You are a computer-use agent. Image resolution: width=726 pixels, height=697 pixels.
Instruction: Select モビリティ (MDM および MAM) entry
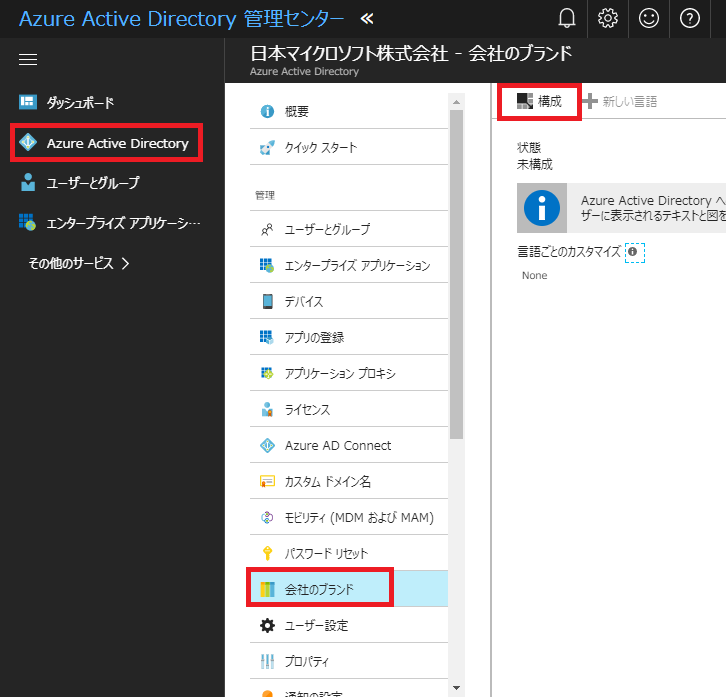click(x=349, y=517)
